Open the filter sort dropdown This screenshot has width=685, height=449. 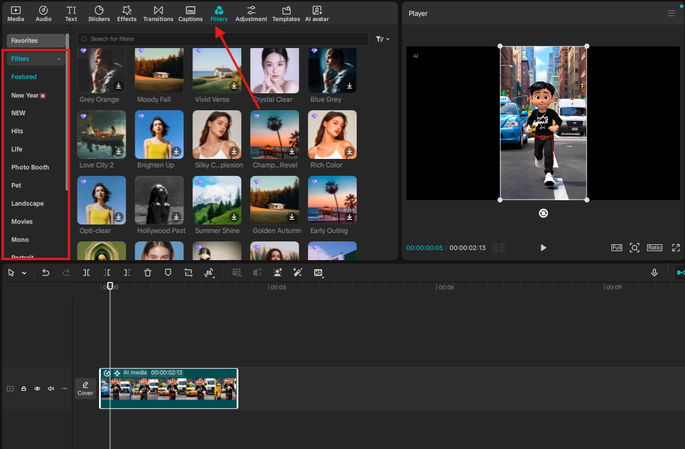point(383,39)
